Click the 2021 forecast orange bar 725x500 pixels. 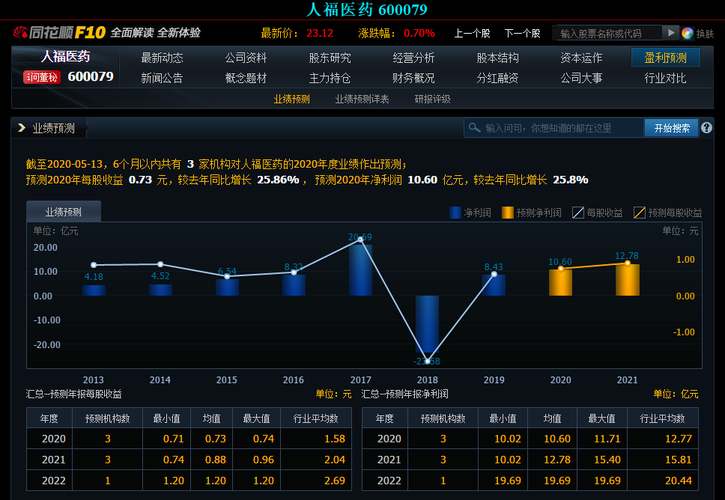[627, 280]
